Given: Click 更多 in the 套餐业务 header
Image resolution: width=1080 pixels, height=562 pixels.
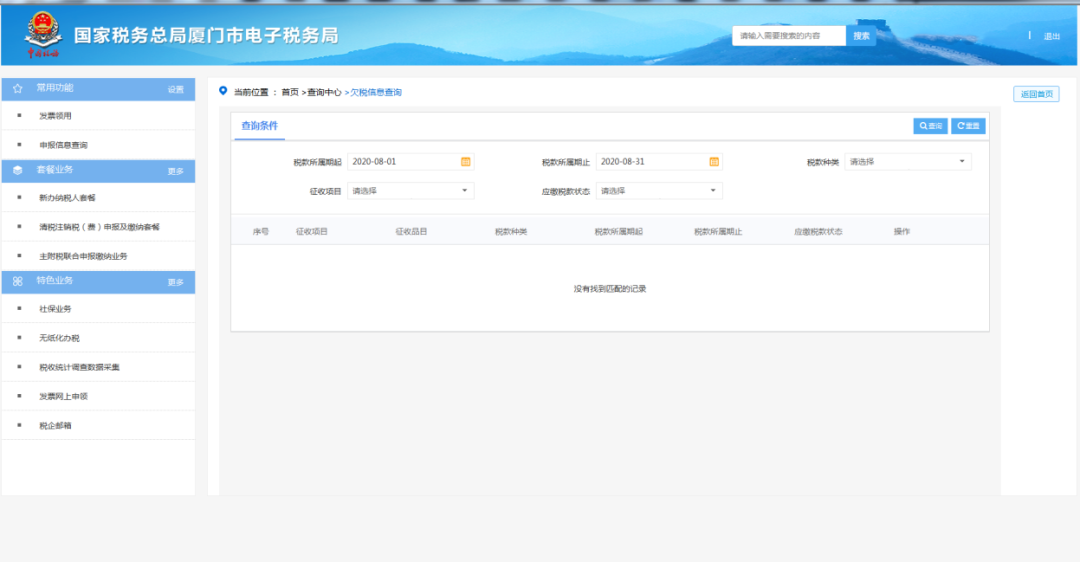Looking at the screenshot, I should coord(176,171).
